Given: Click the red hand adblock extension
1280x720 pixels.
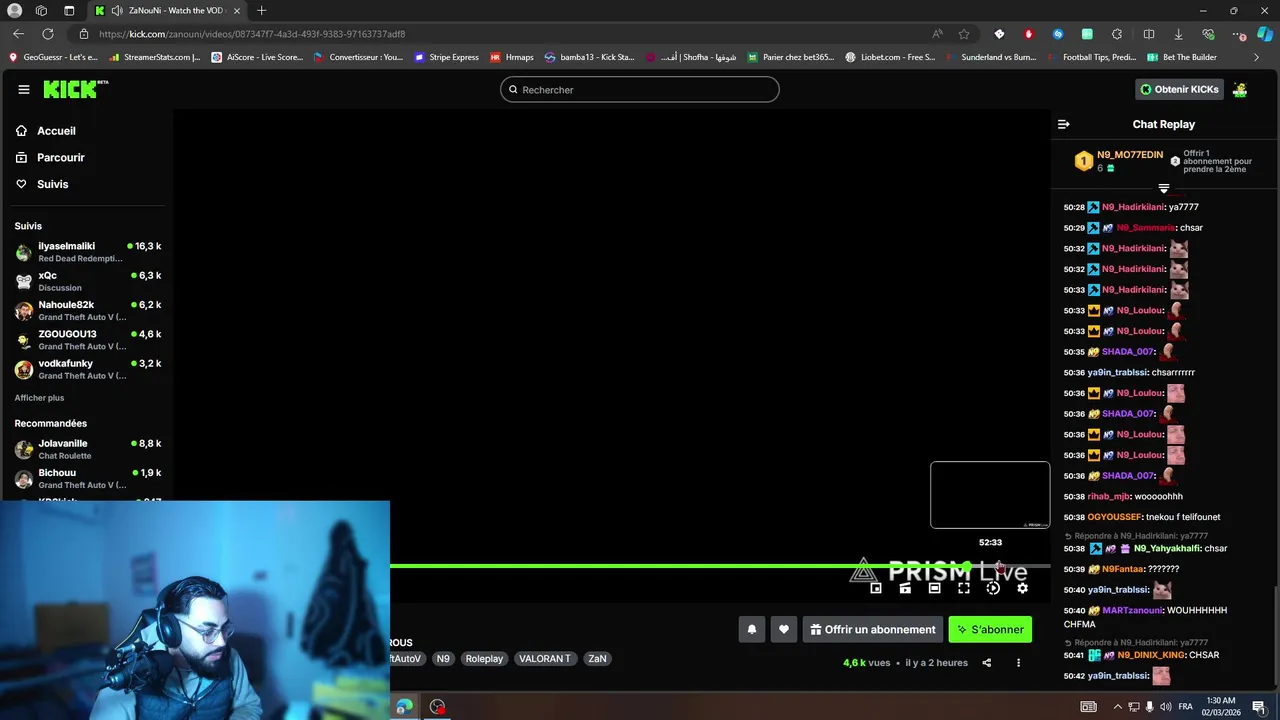Looking at the screenshot, I should pyautogui.click(x=1028, y=33).
